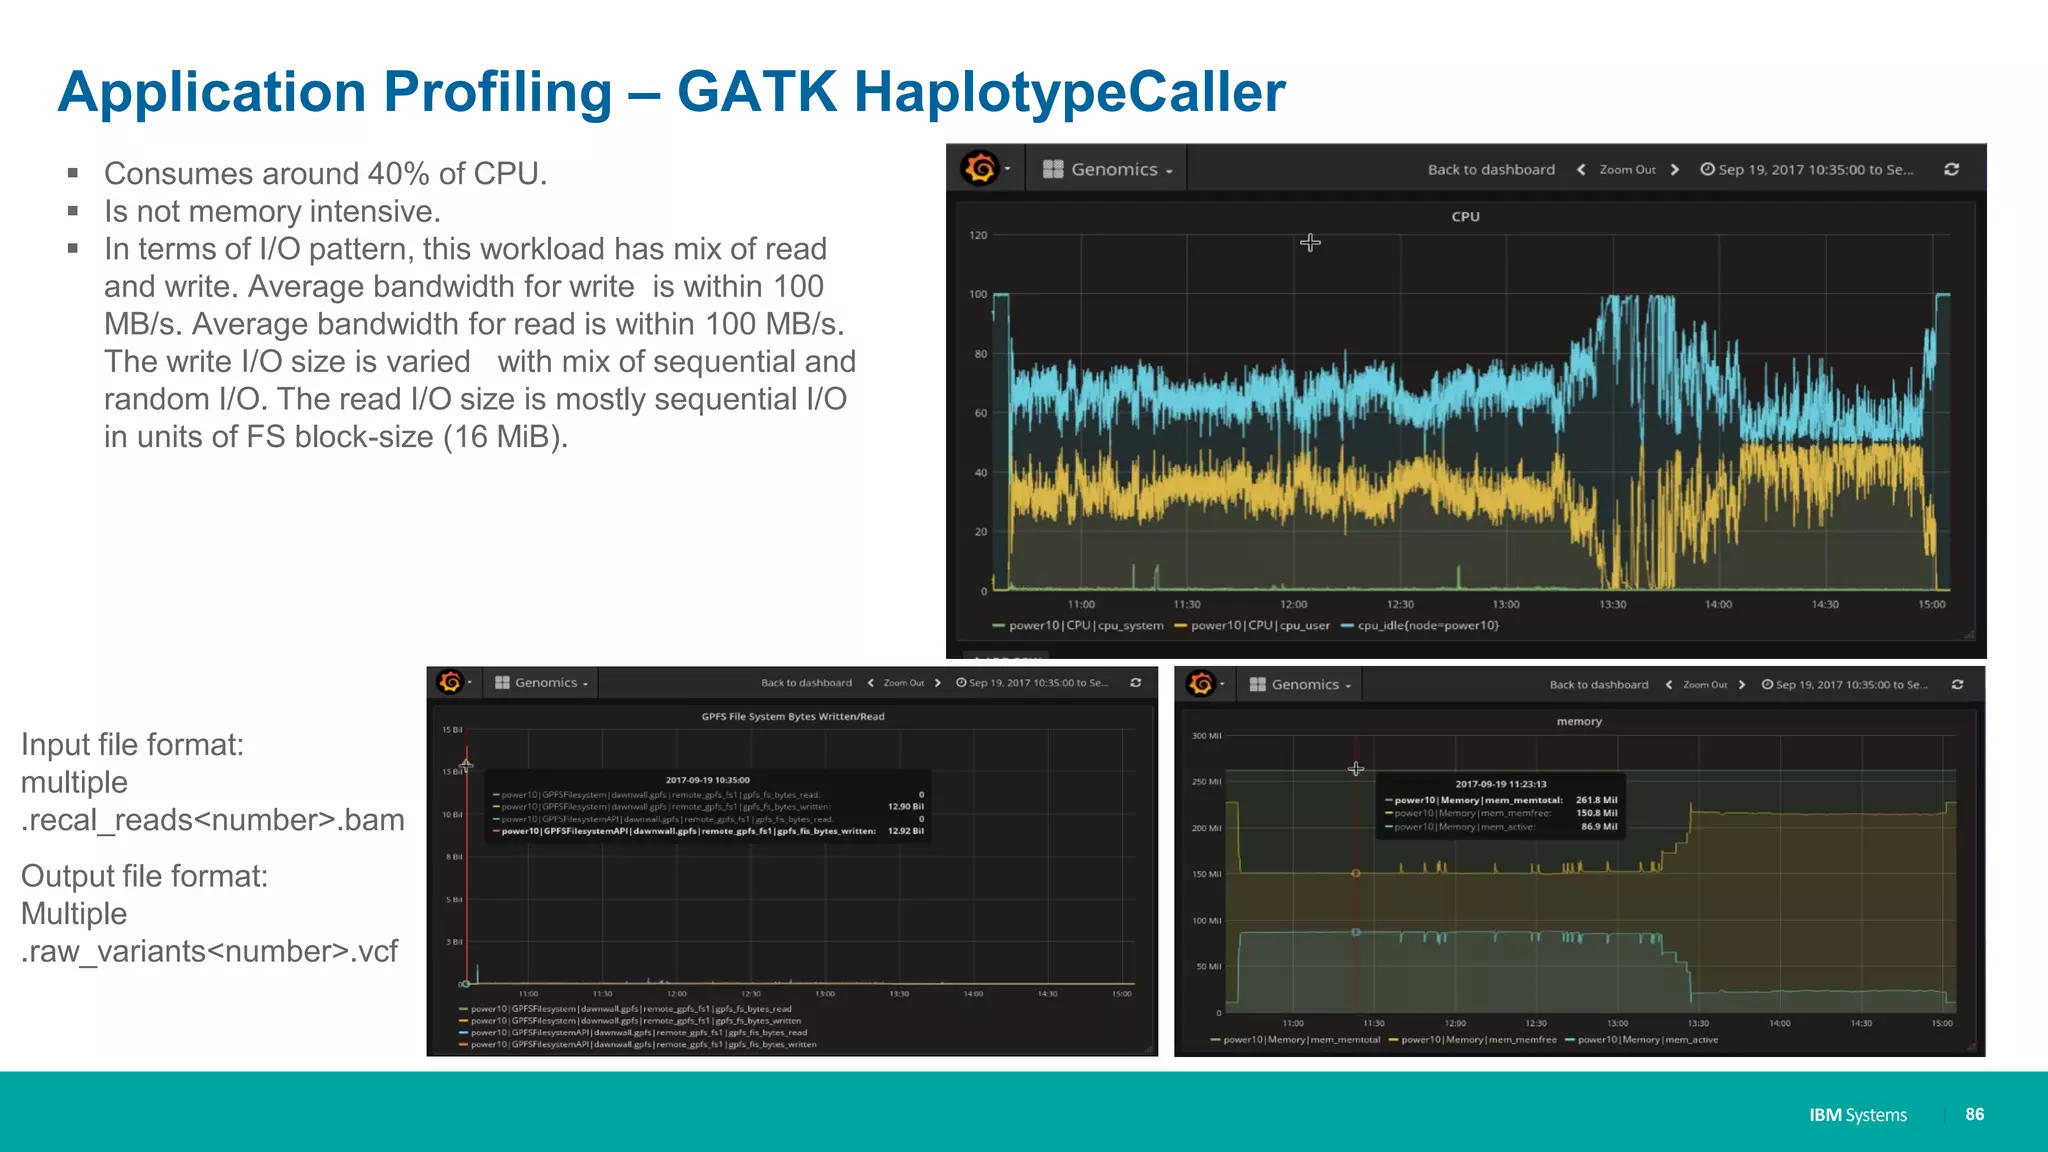Shift time range forward in CPU panel

1674,170
